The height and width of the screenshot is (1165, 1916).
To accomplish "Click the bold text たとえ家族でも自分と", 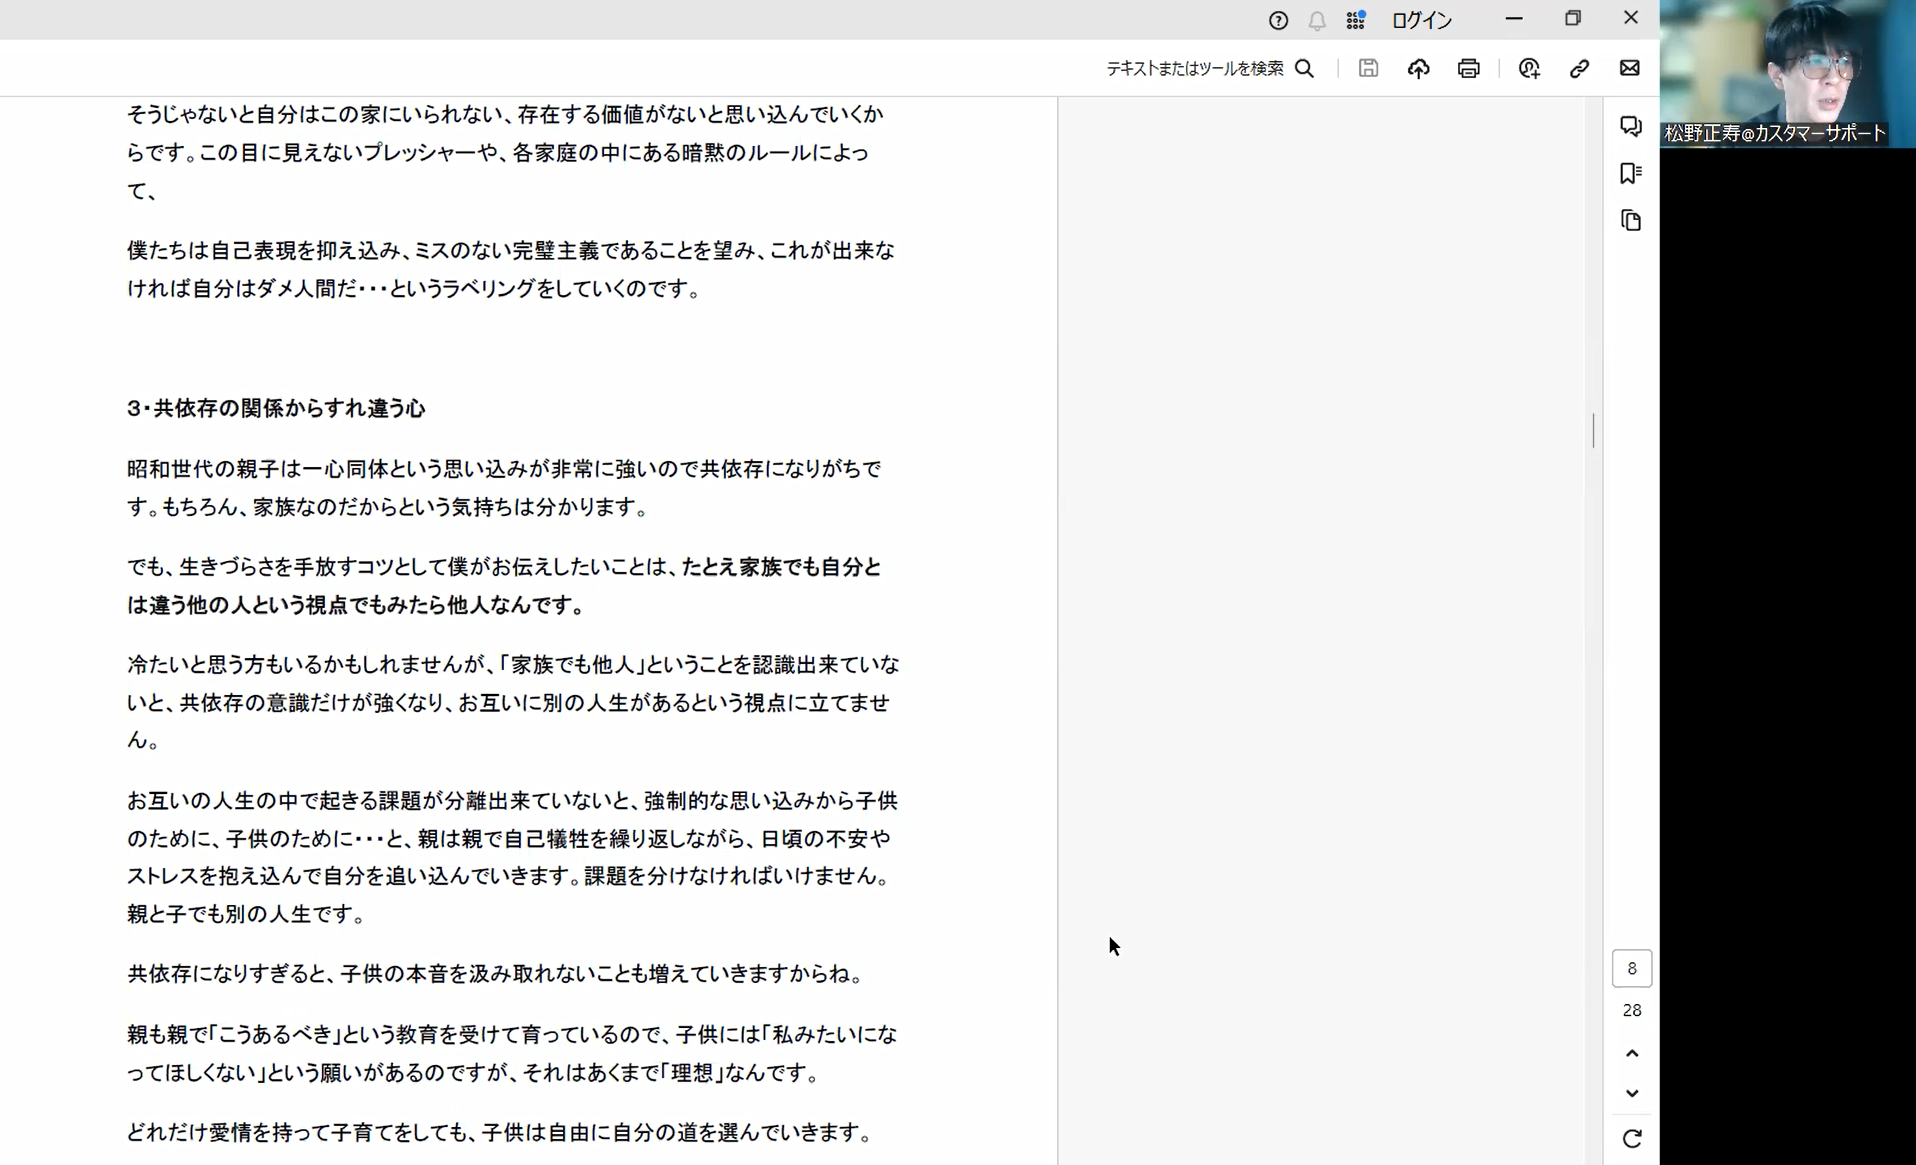I will click(x=781, y=567).
